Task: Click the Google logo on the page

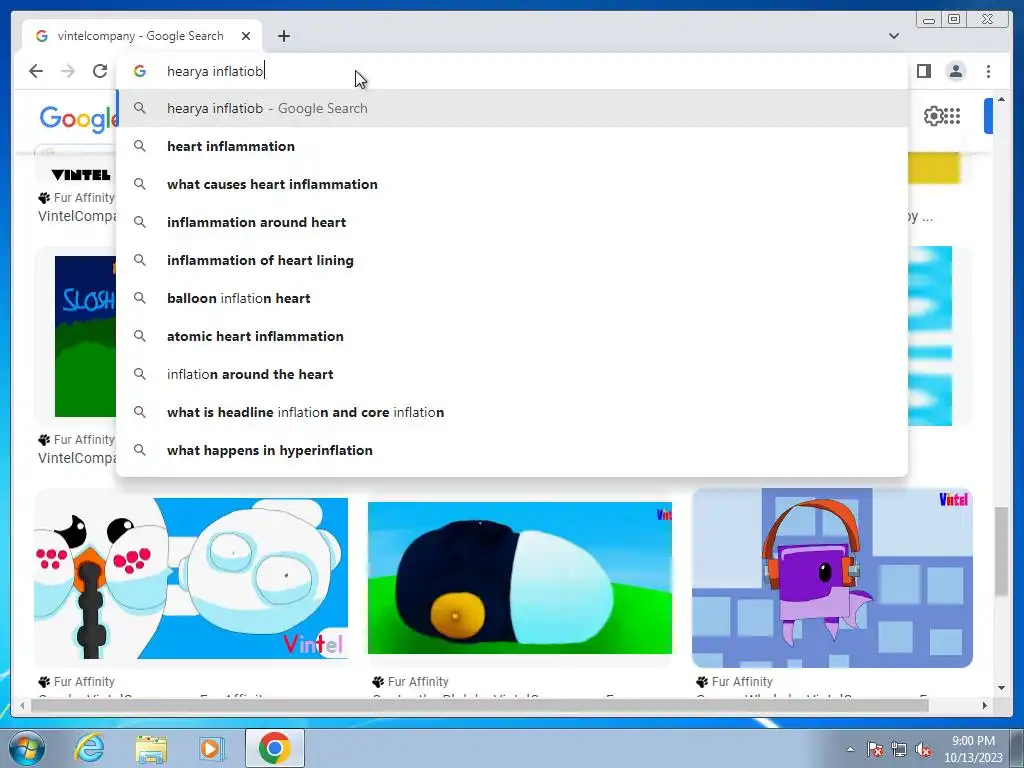Action: (78, 119)
